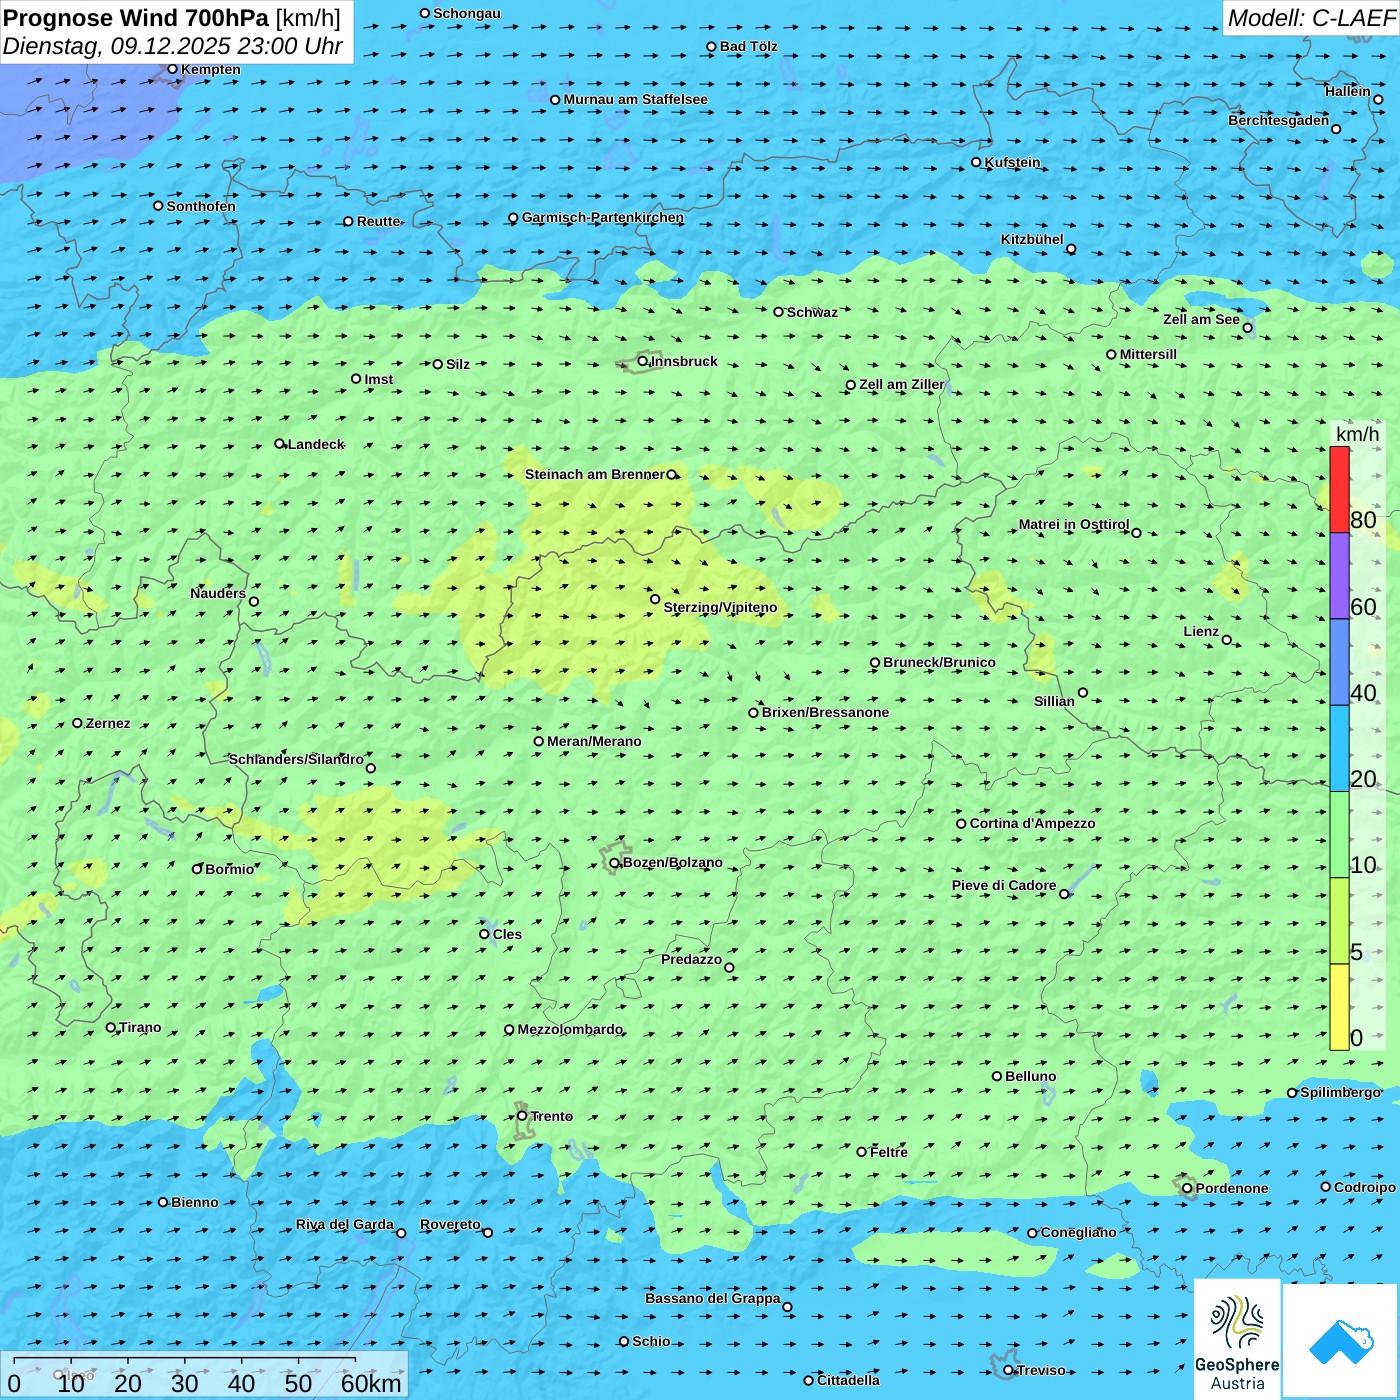1400x1400 pixels.
Task: Select the yellow 0–5 km/h legend segment
Action: pos(1339,1007)
